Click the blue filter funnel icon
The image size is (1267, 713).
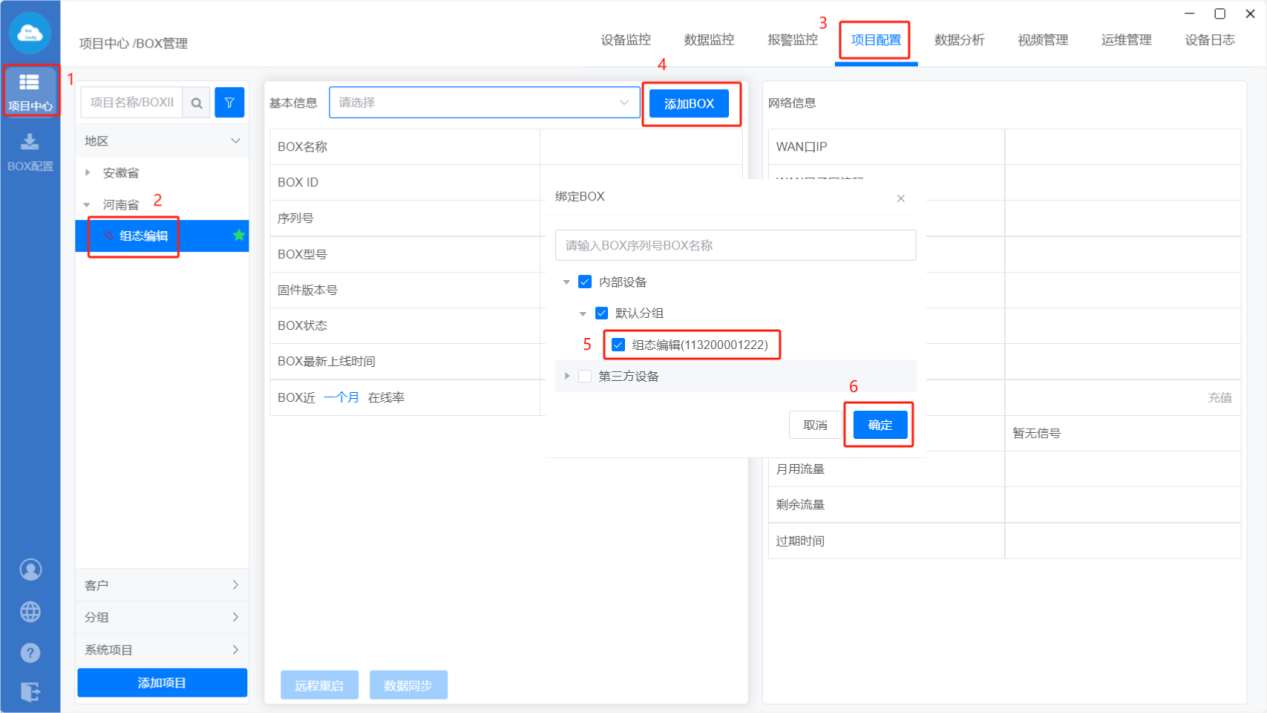(230, 103)
